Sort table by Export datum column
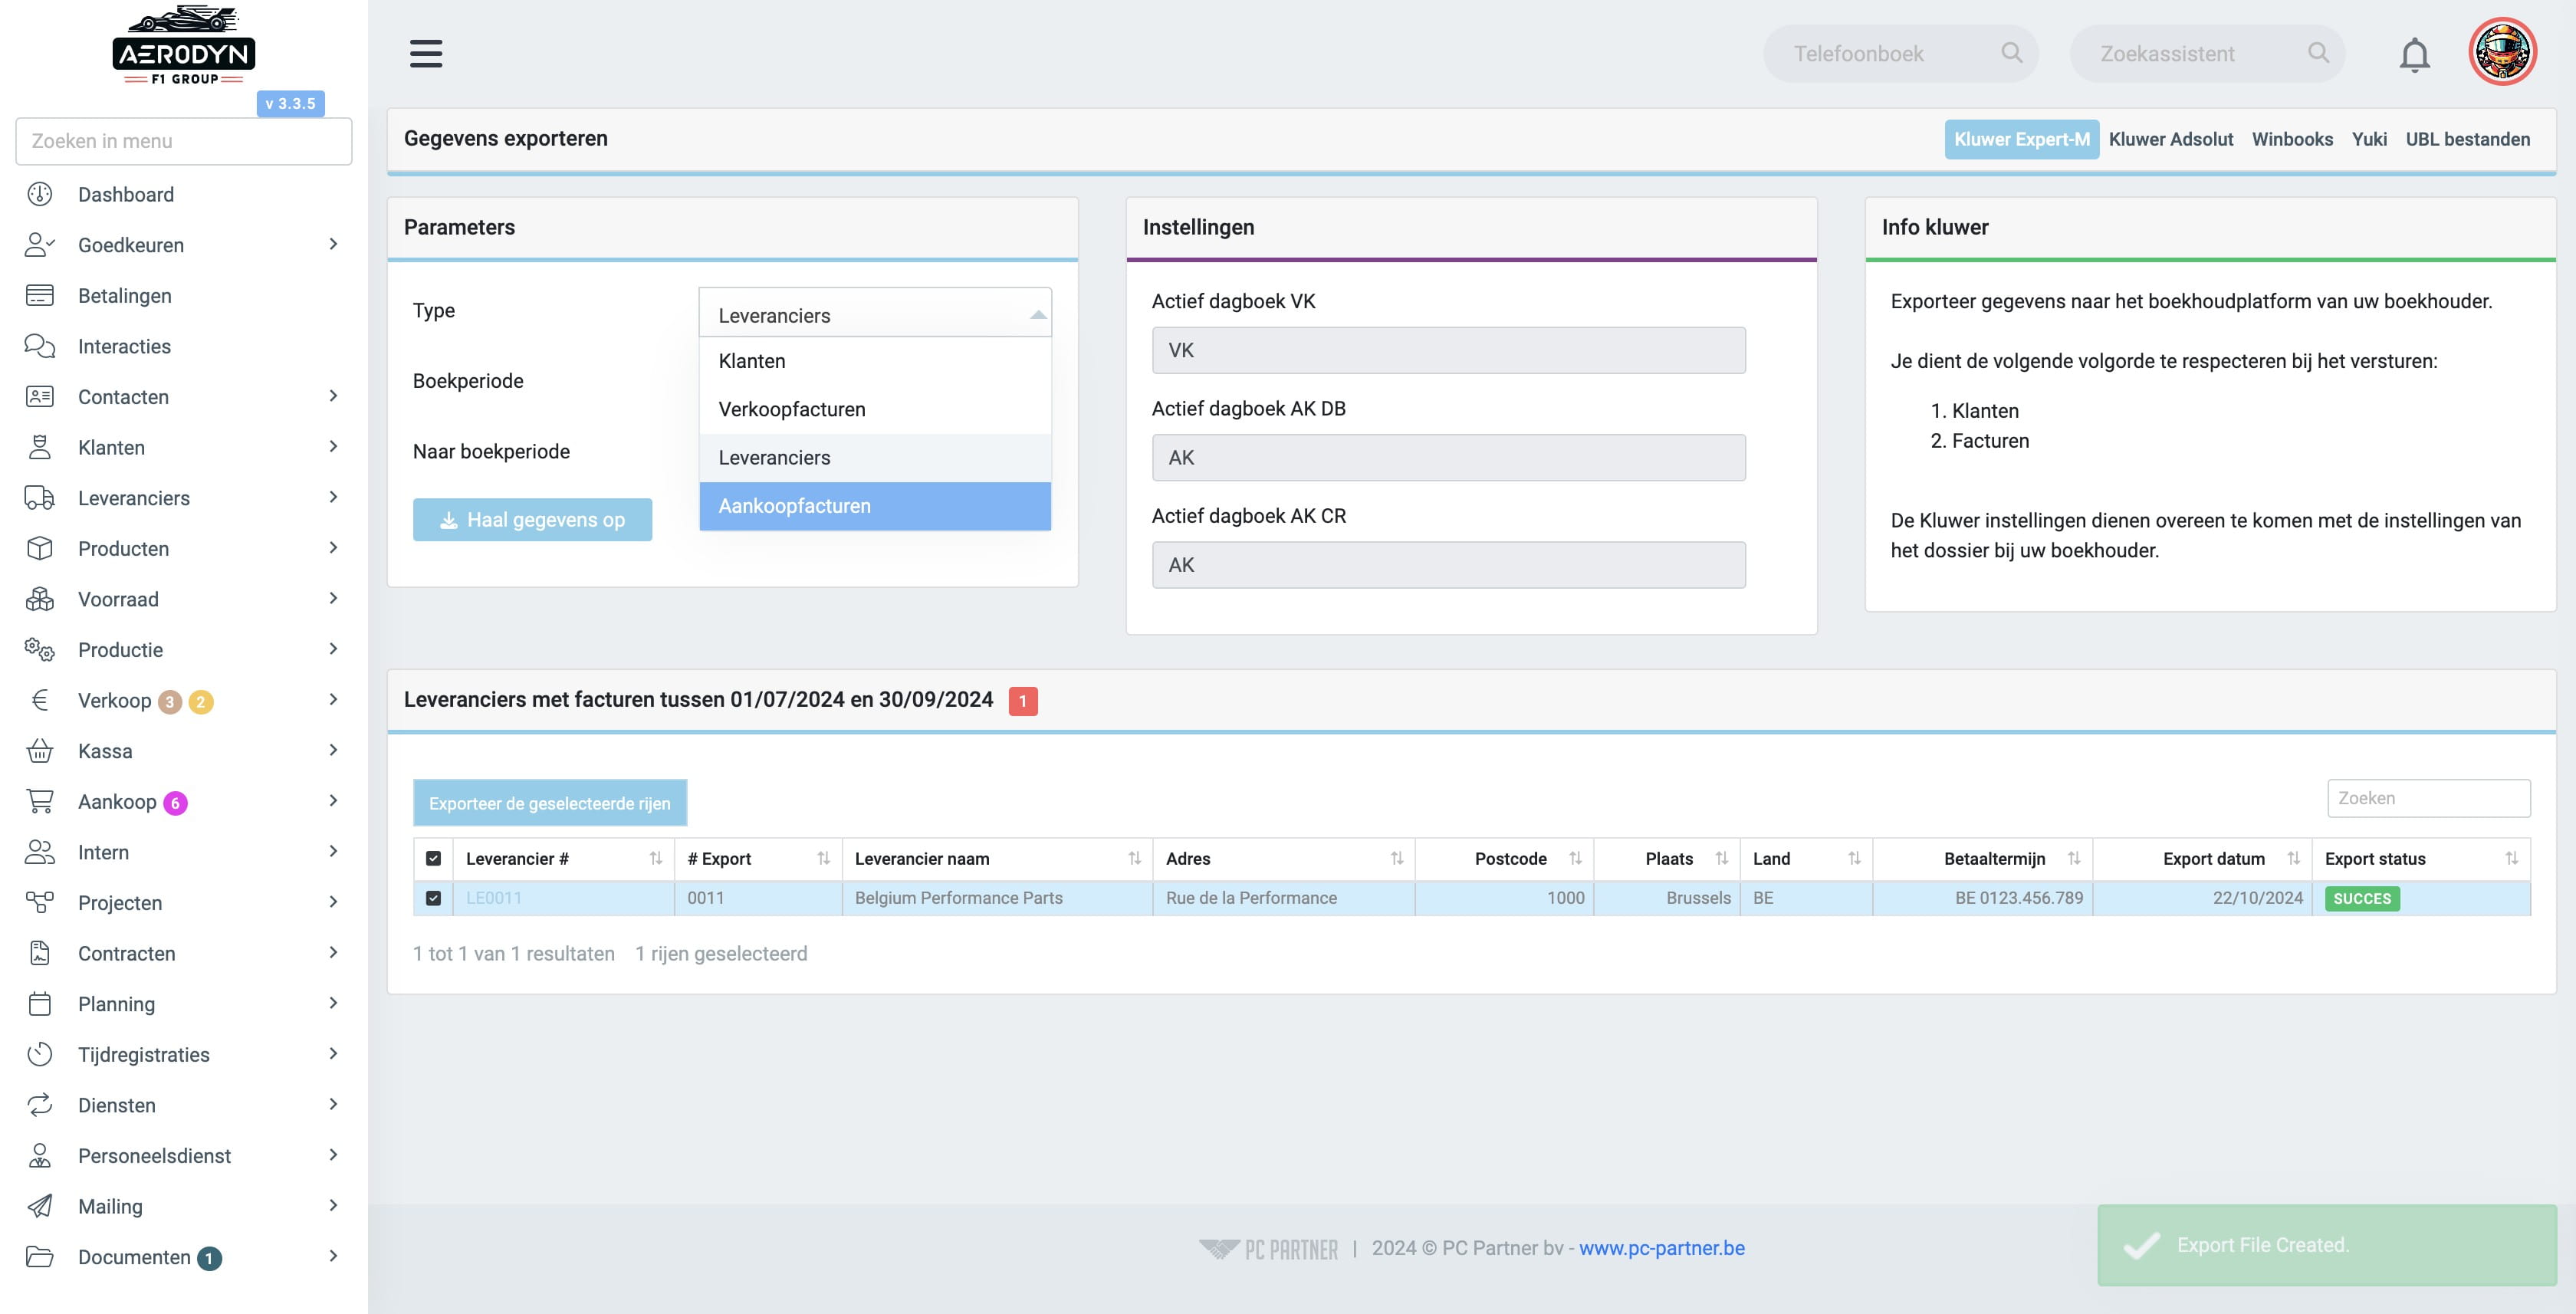This screenshot has width=2576, height=1314. tap(2201, 858)
